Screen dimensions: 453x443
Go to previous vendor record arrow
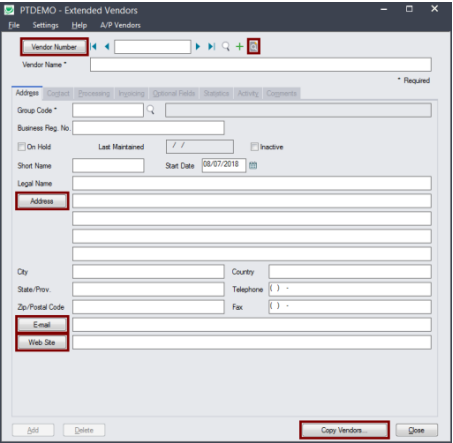(x=107, y=47)
